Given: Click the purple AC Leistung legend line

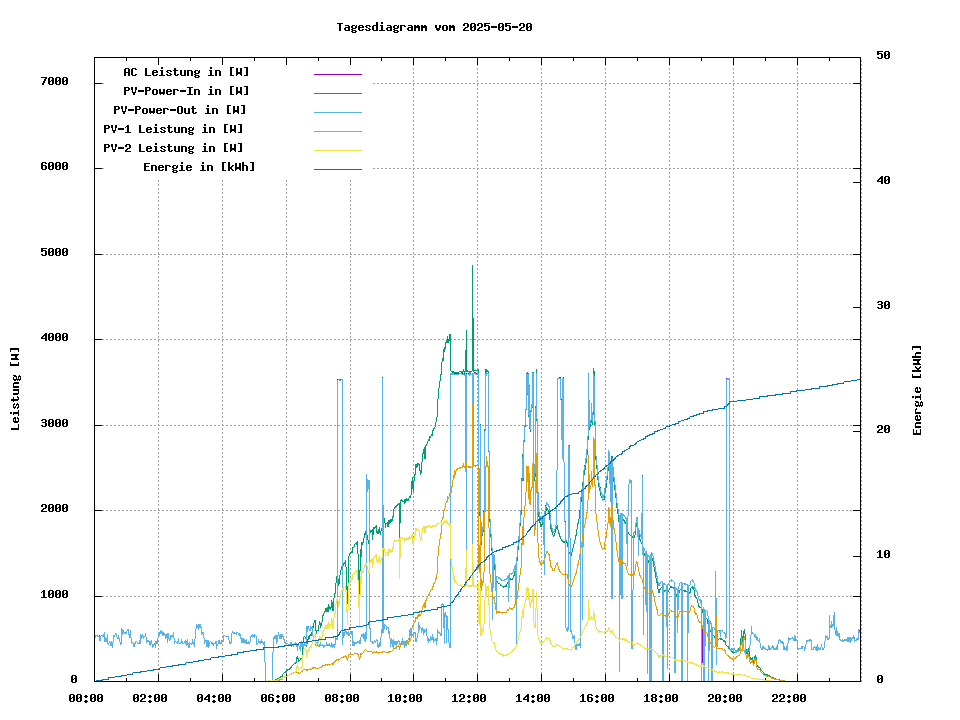Looking at the screenshot, I should point(337,74).
